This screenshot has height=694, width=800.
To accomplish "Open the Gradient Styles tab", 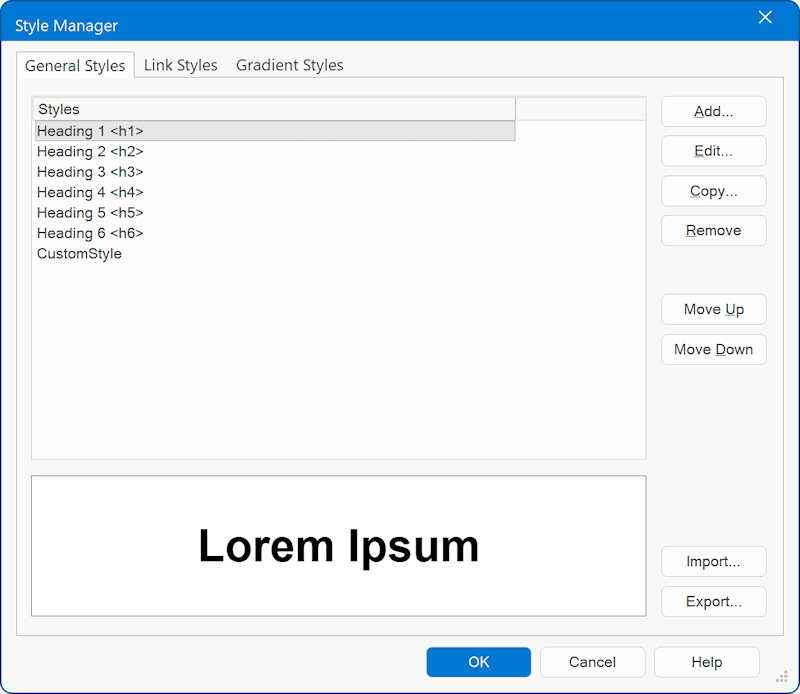I will coord(289,65).
